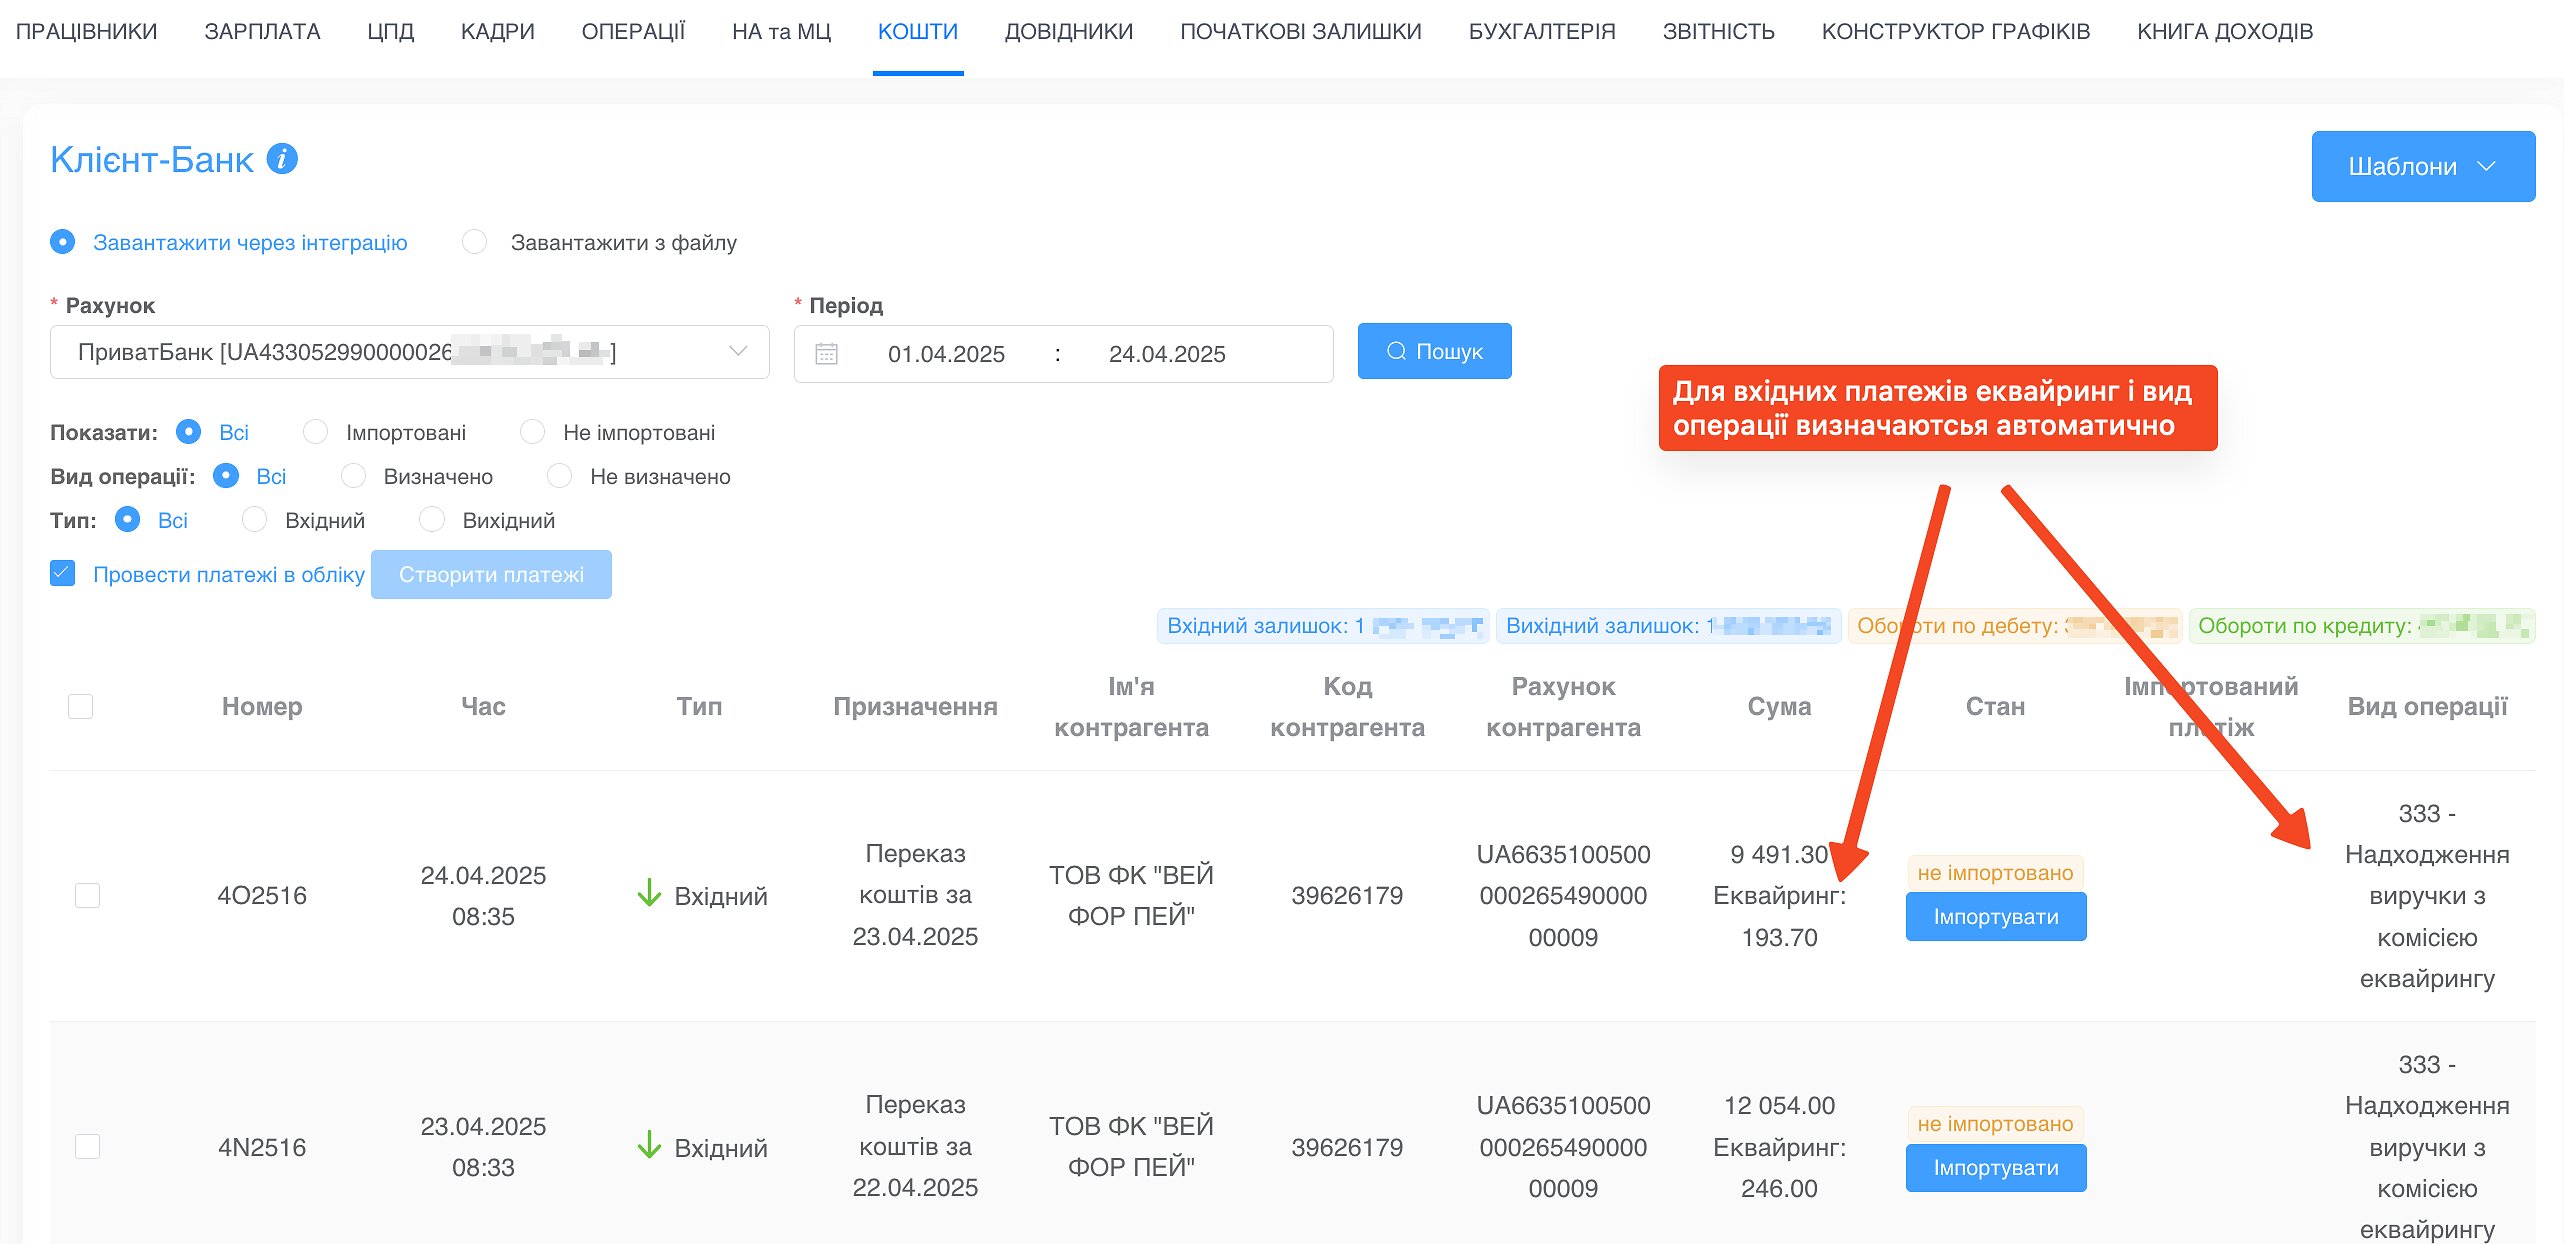The width and height of the screenshot is (2564, 1244).
Task: Select Тип Всі radio
Action: [127, 520]
